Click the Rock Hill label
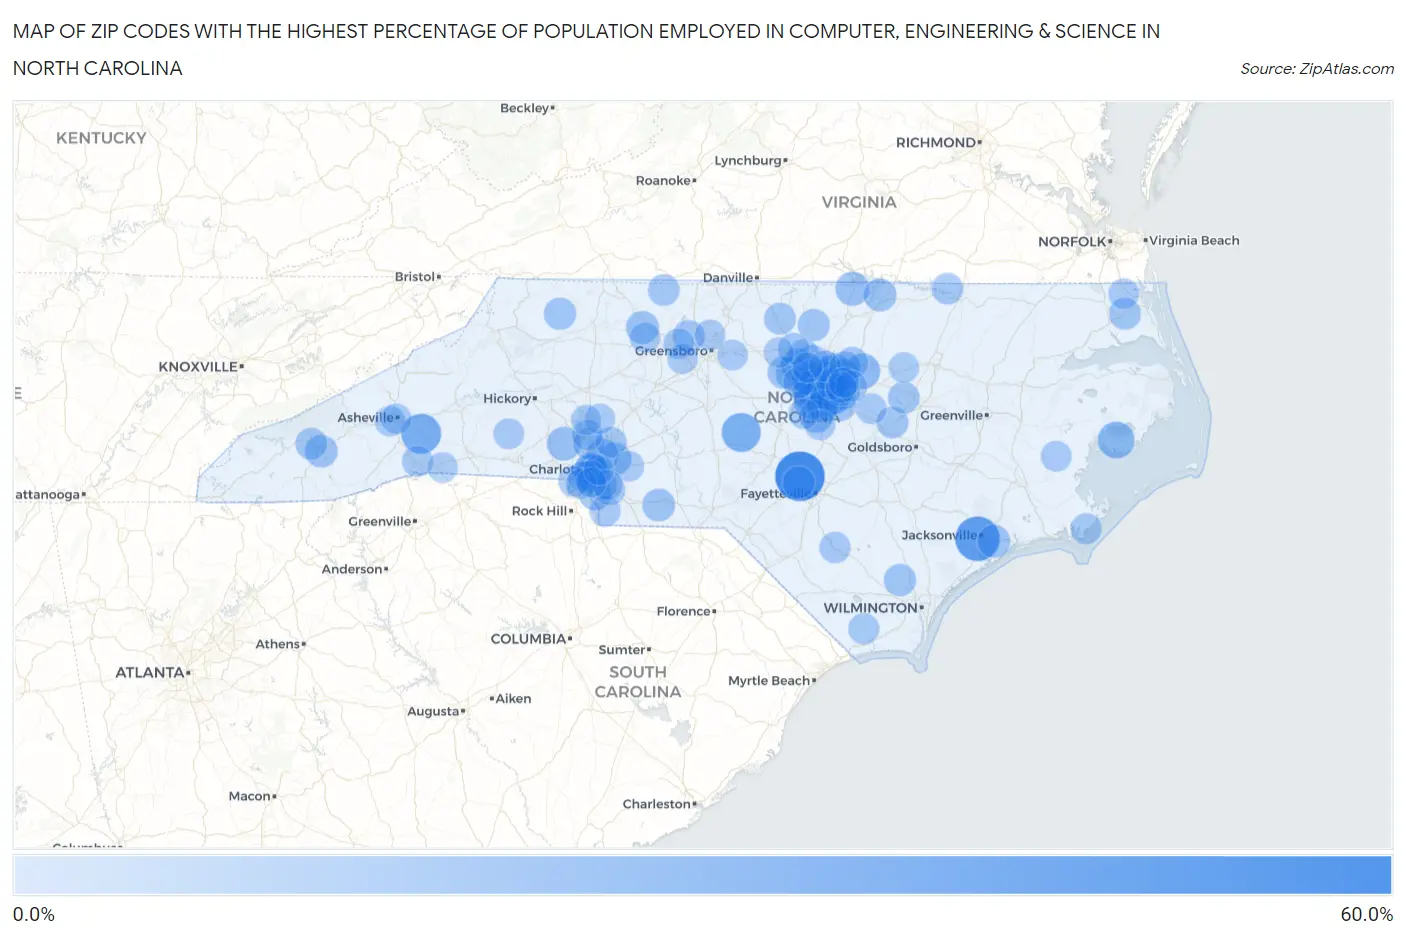 pos(540,511)
